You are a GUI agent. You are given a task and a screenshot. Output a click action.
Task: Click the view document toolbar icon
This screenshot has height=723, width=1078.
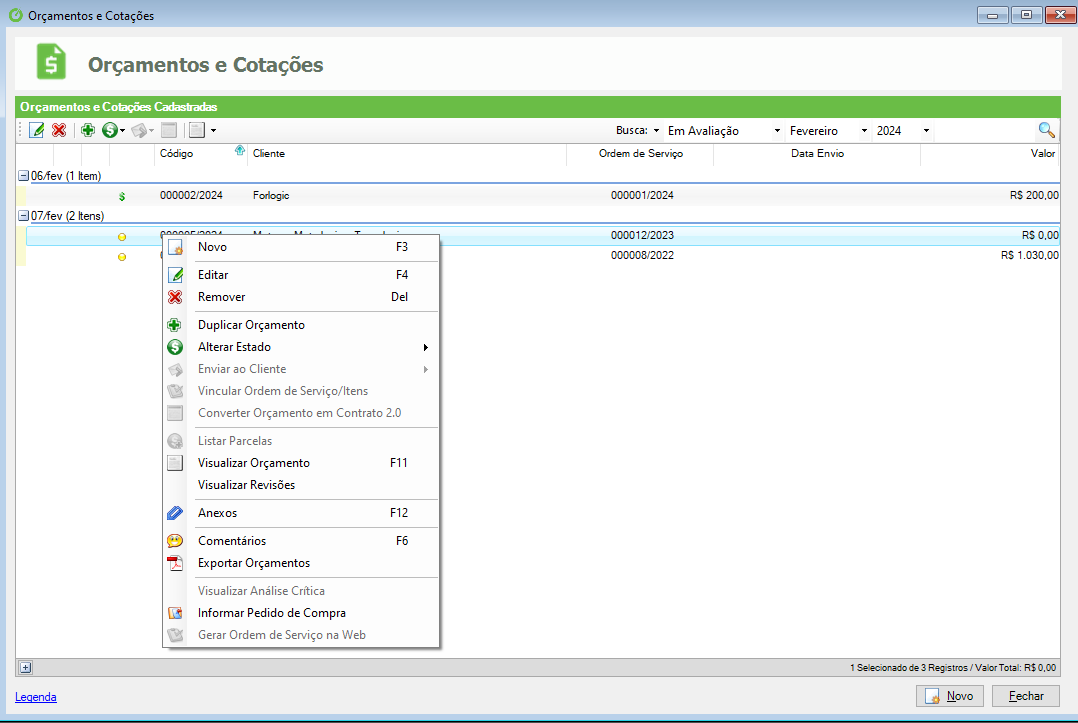point(197,130)
